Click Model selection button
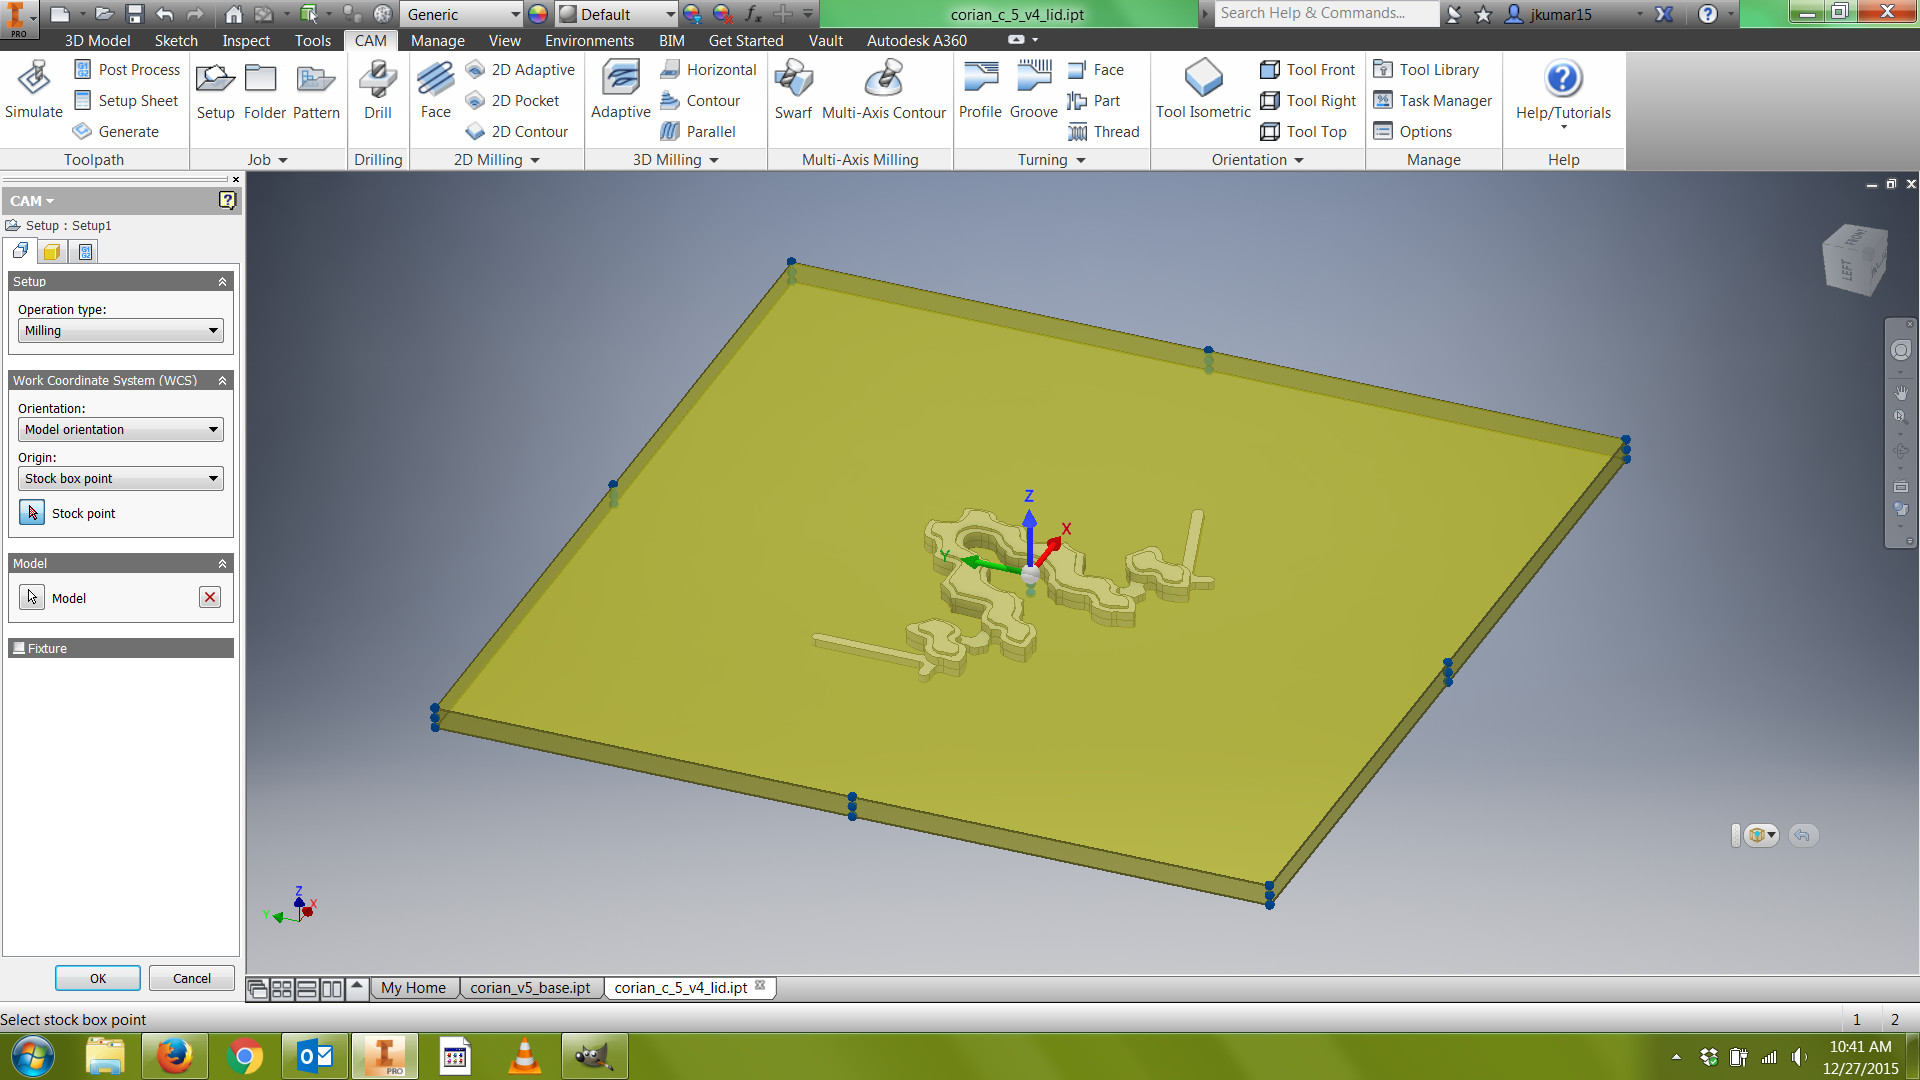This screenshot has height=1080, width=1920. [32, 598]
